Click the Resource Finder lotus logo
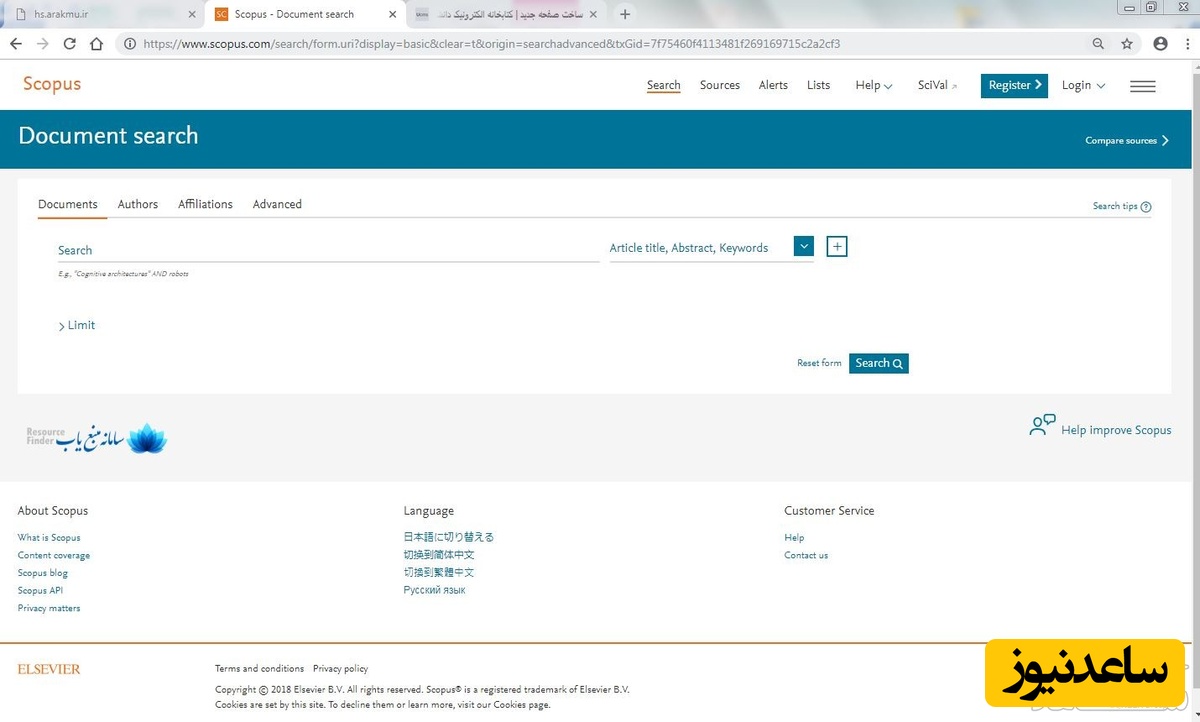Screen dimensions: 1200x722 (x=147, y=438)
